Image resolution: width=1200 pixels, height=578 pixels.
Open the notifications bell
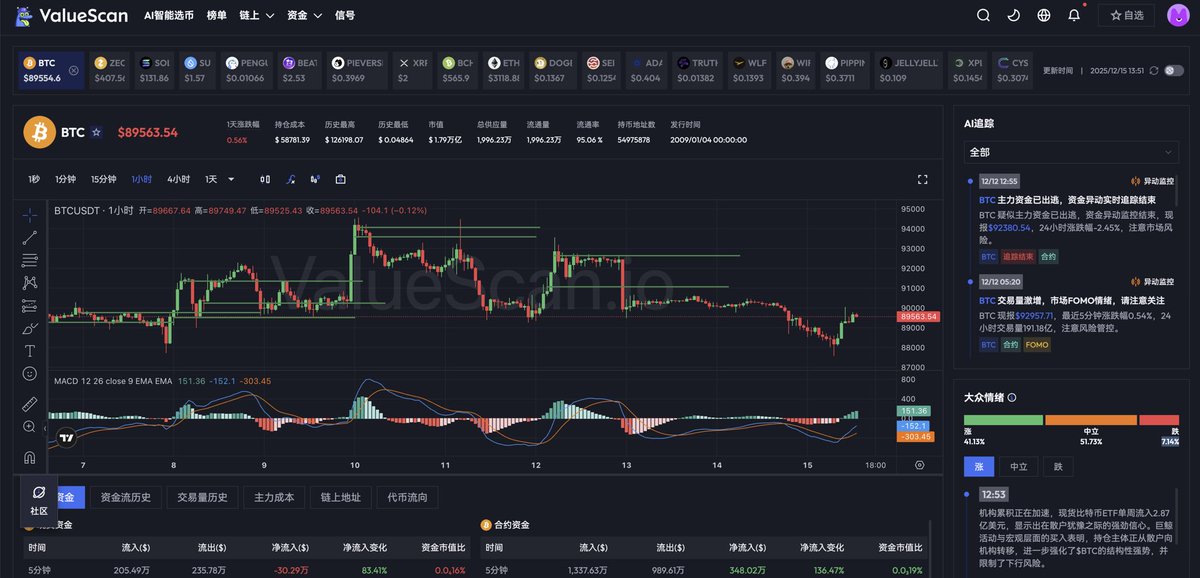click(1074, 15)
